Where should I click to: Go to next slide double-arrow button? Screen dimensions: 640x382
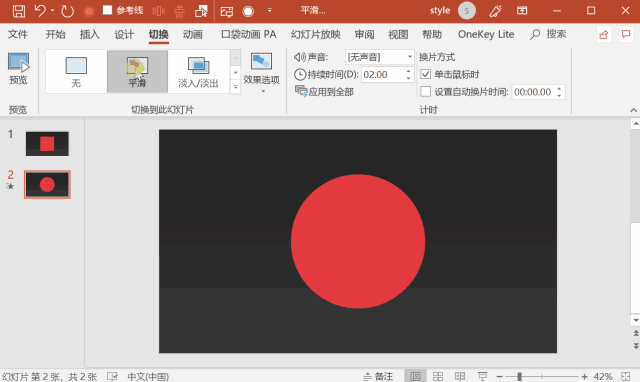636,346
